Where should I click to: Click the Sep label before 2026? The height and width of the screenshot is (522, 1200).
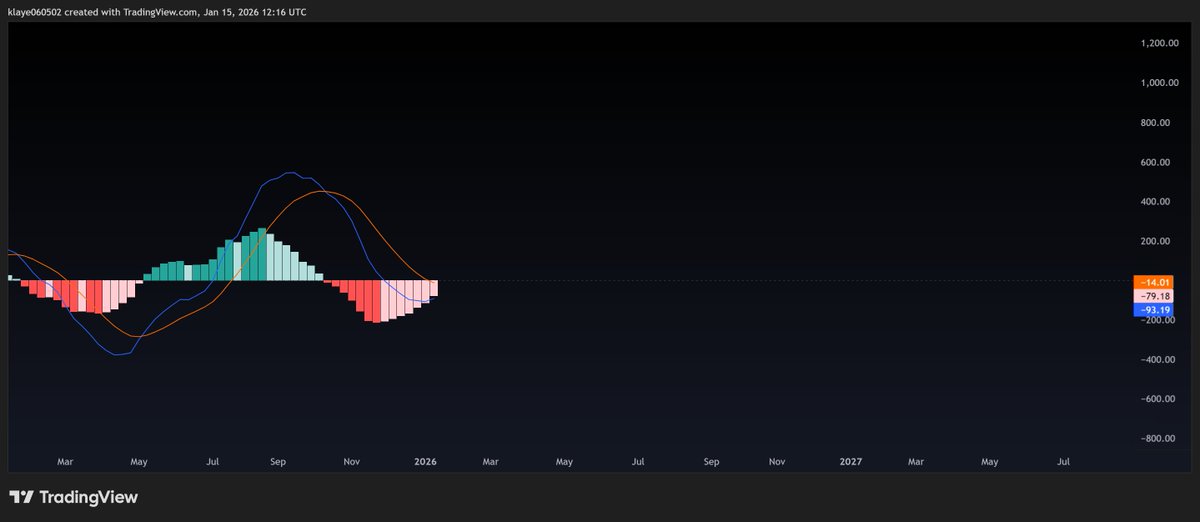[x=279, y=462]
